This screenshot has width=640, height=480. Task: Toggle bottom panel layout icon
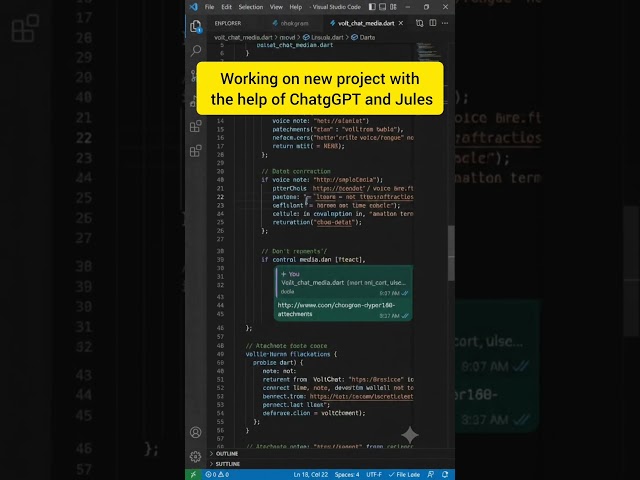point(382,7)
